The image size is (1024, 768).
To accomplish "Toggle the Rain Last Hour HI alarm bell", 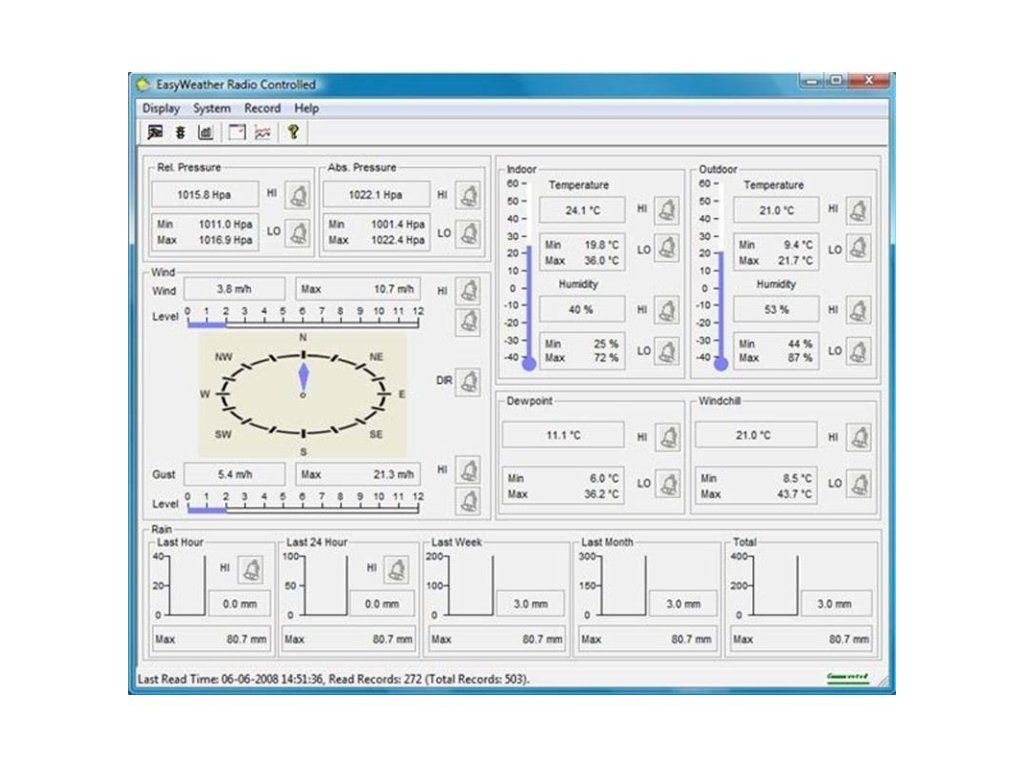I will [x=250, y=569].
